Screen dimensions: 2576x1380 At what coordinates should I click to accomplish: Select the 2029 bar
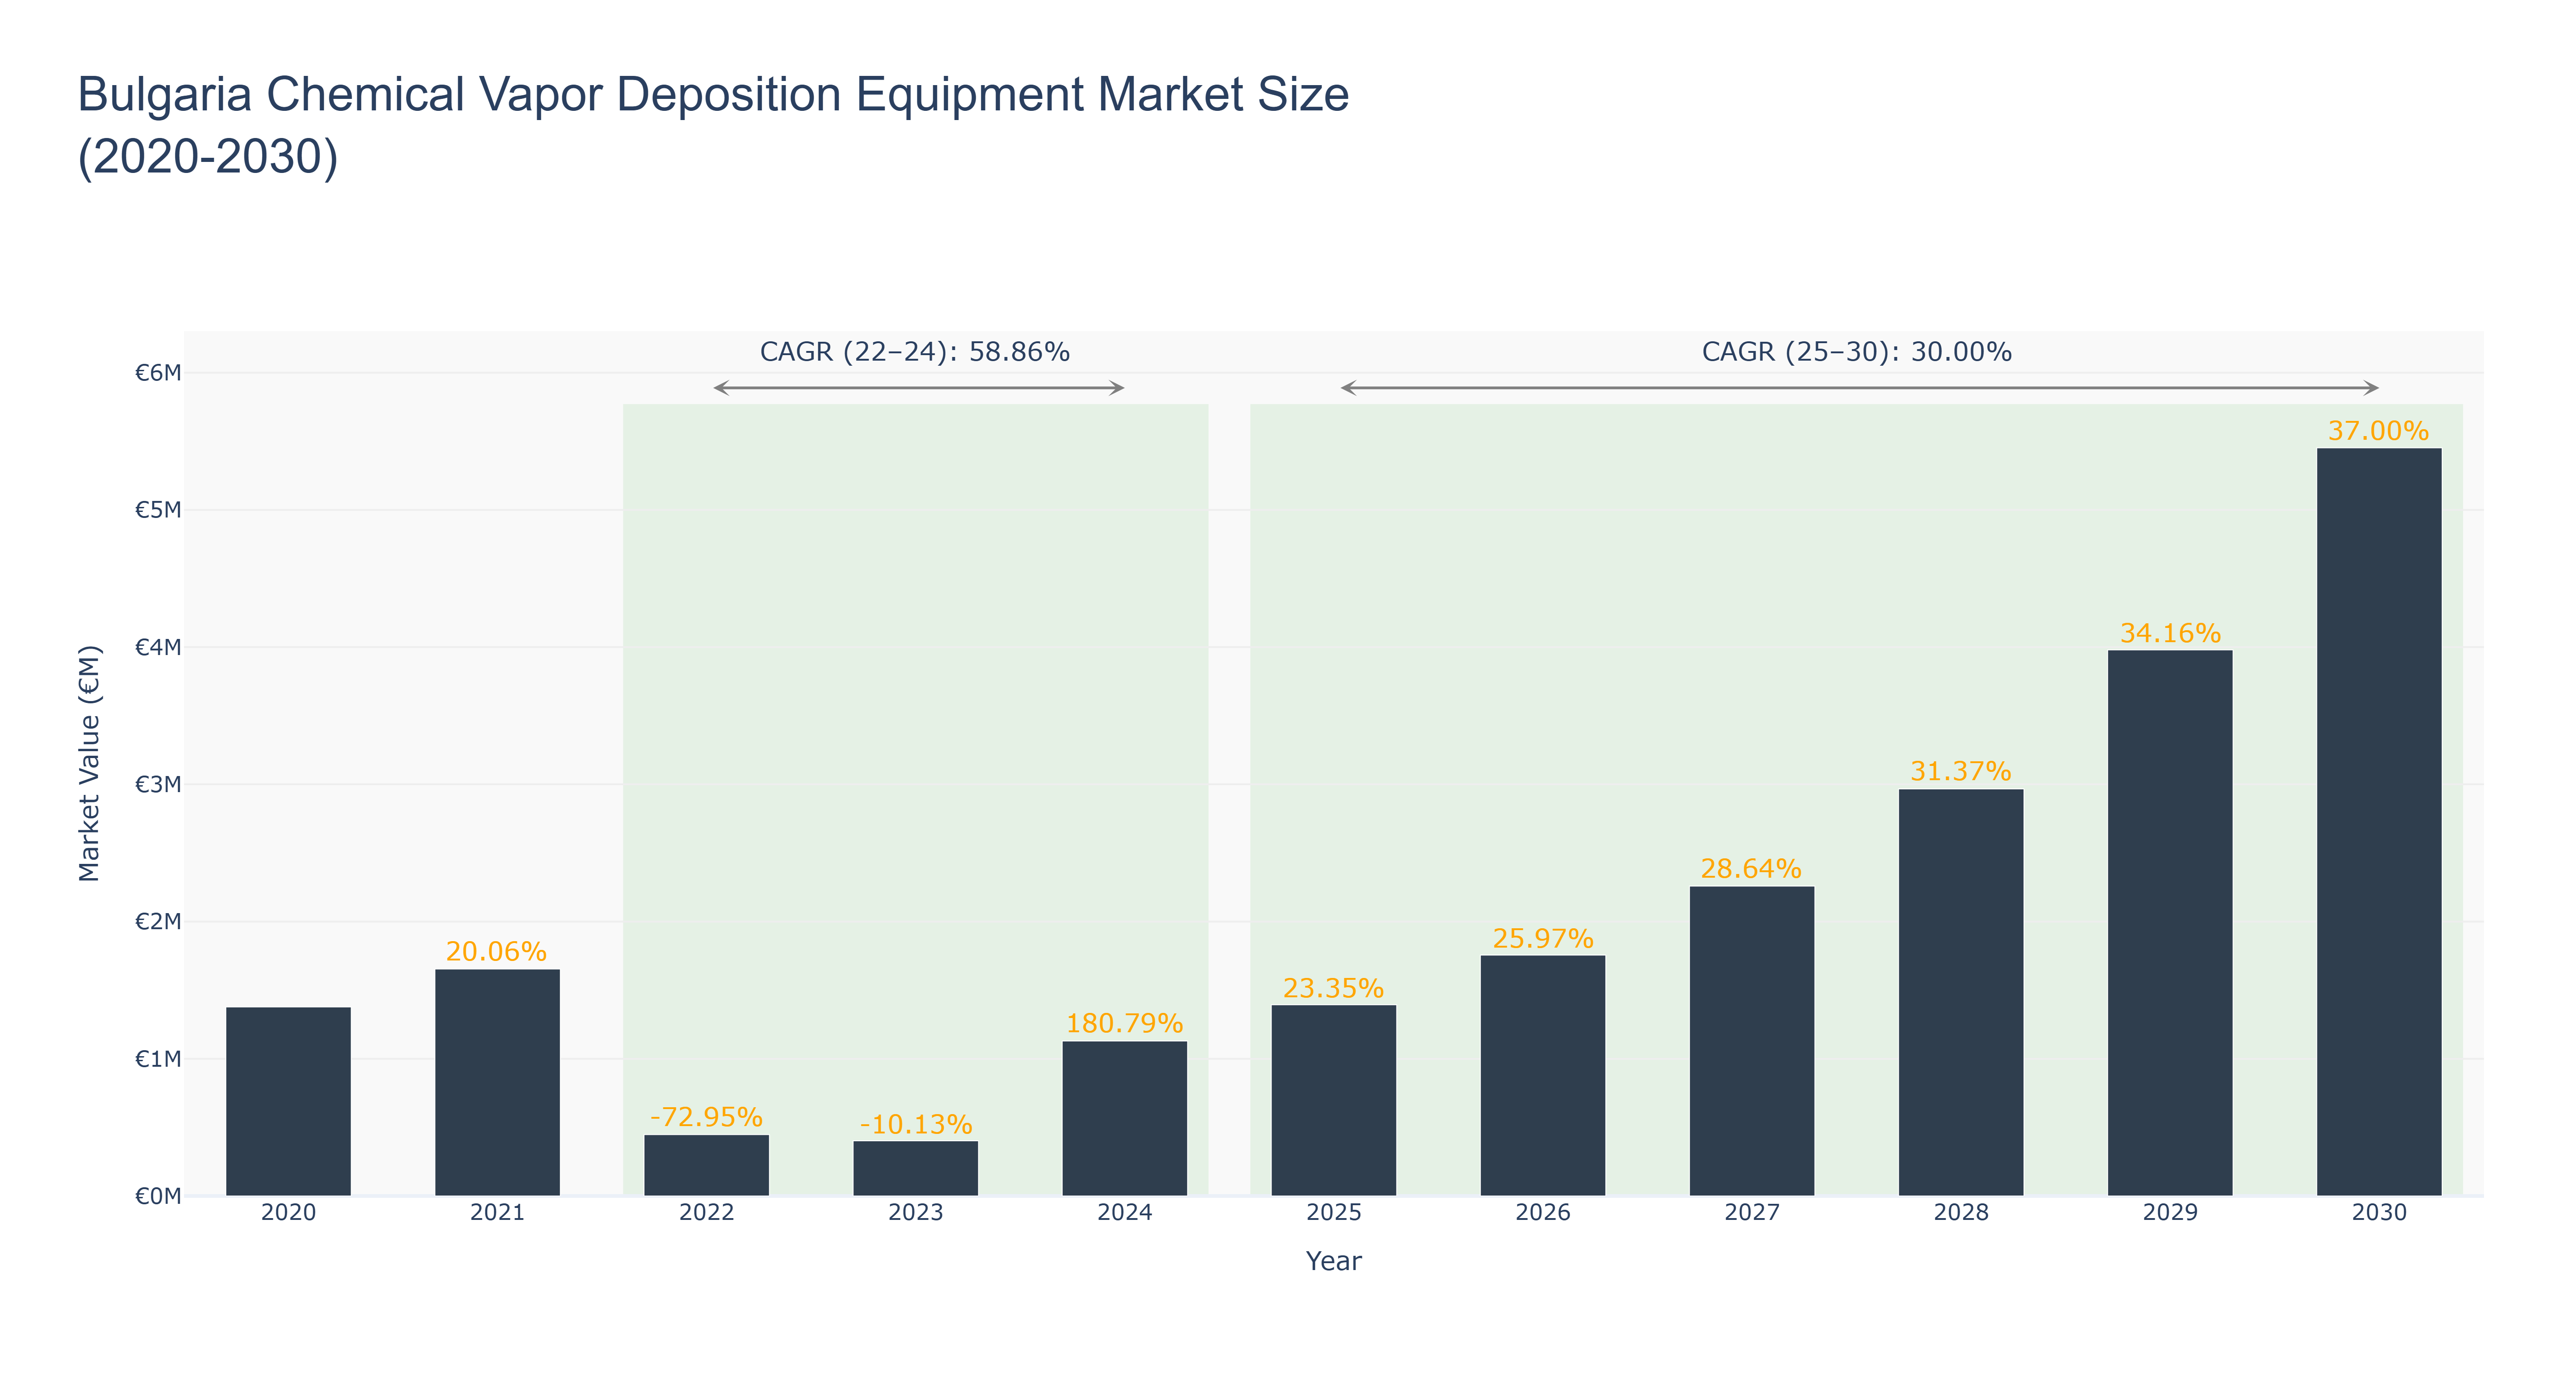[x=2169, y=923]
